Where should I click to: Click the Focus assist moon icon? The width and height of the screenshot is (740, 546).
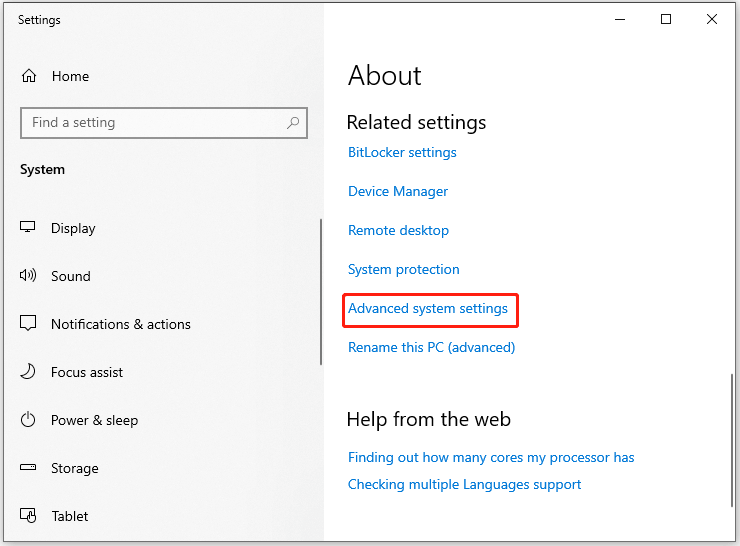(x=28, y=371)
